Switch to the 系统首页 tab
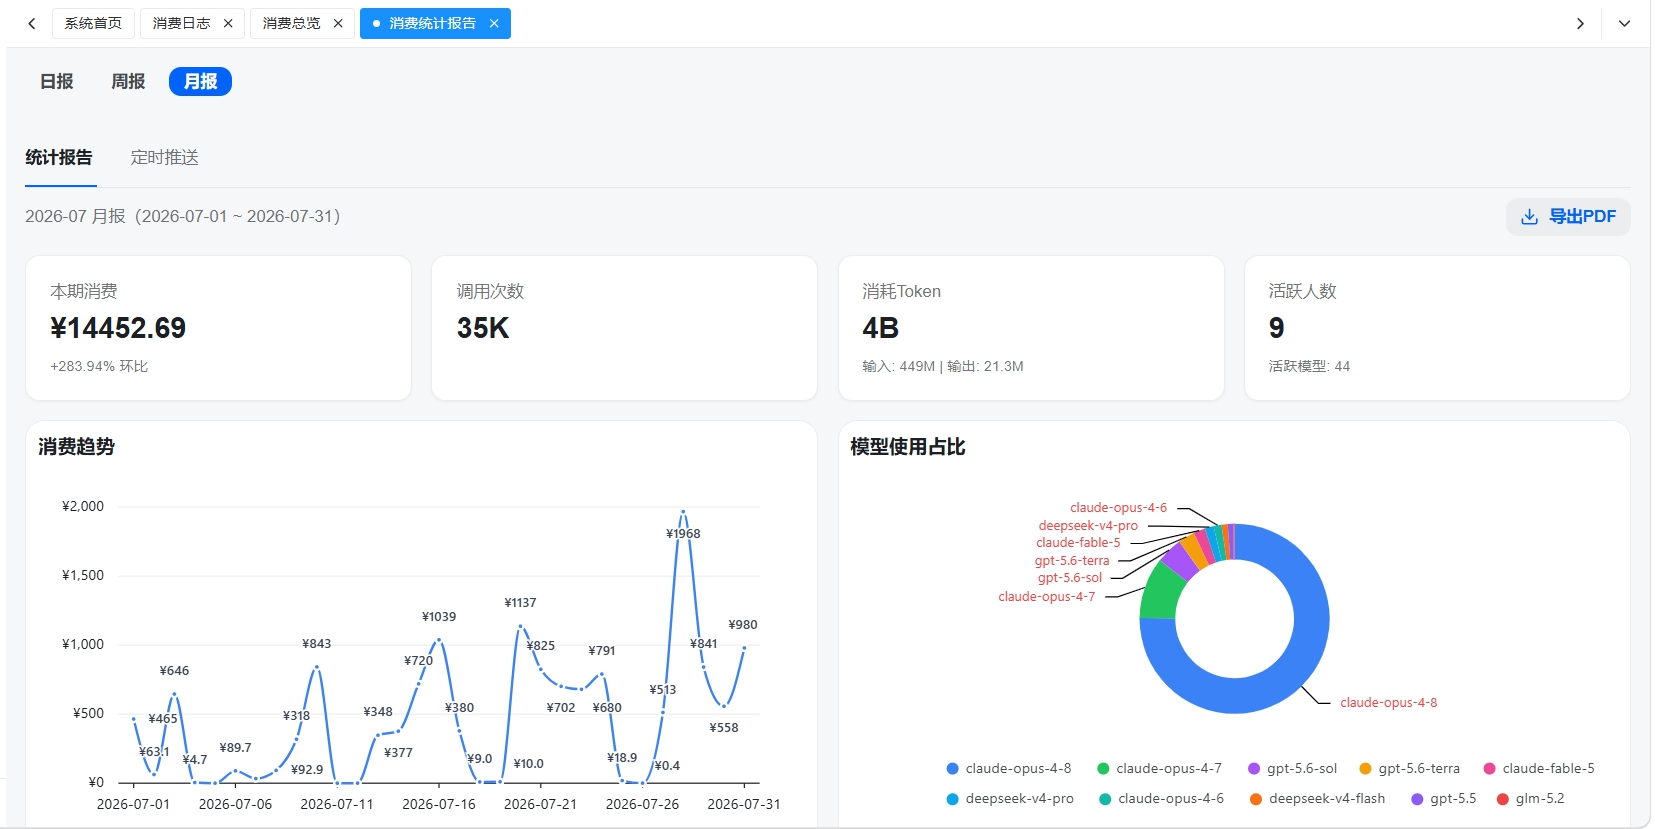Screen dimensions: 1655x829 click(x=93, y=23)
